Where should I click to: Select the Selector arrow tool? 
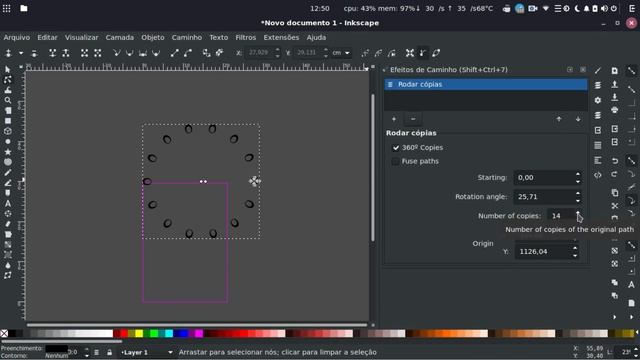point(8,69)
